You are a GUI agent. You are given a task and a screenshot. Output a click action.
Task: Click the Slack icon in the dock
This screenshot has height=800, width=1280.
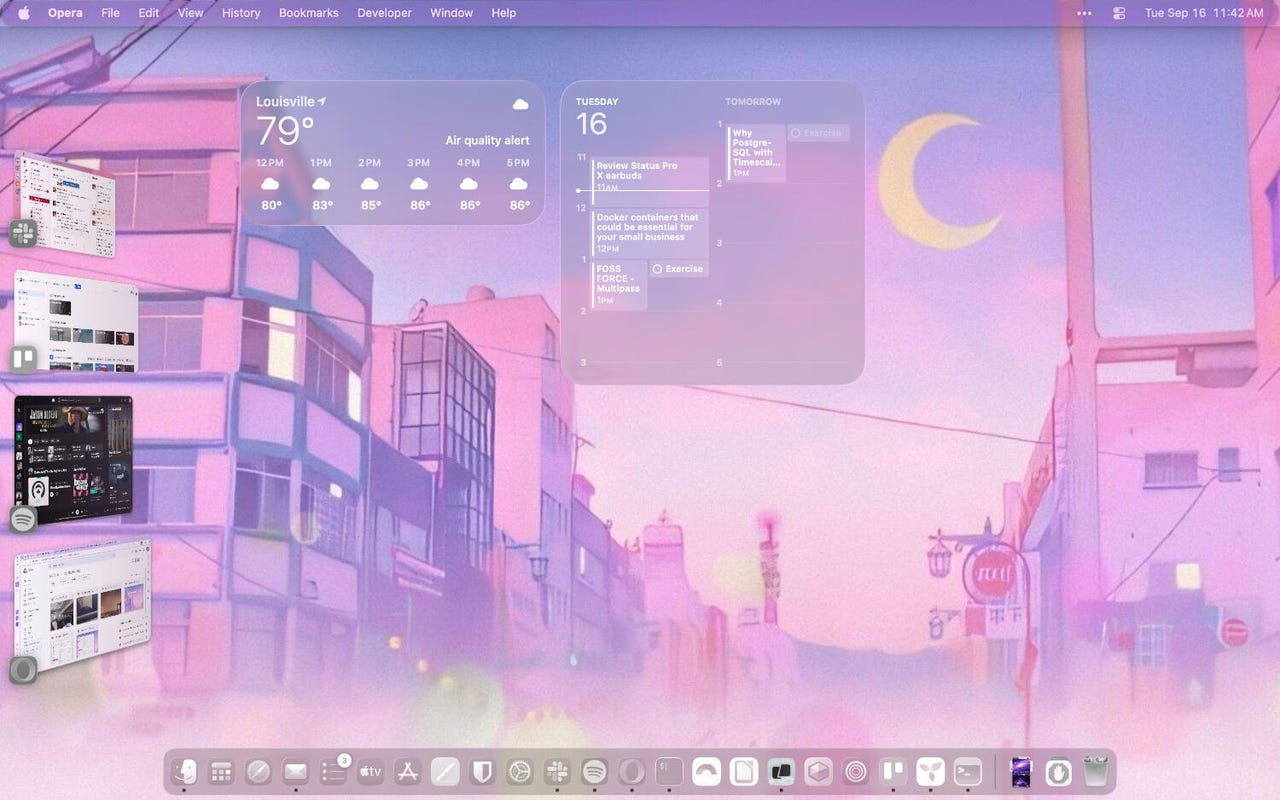click(557, 771)
